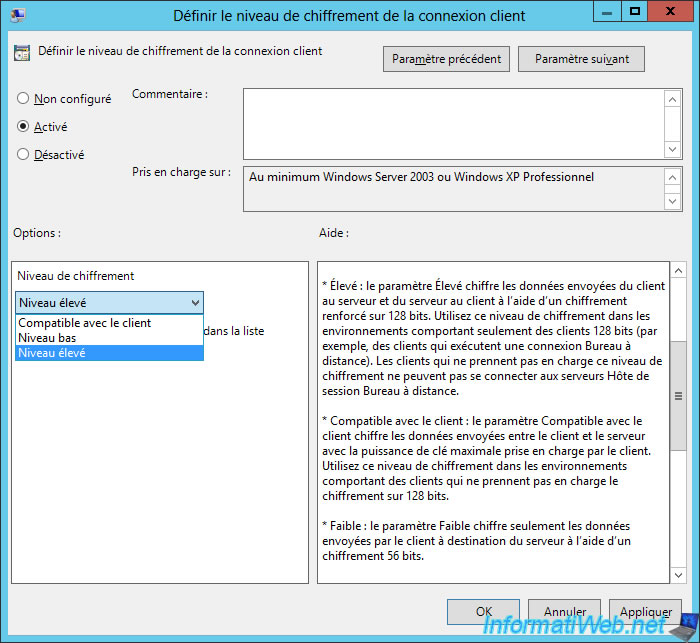Maximize the dialog window

[x=634, y=12]
